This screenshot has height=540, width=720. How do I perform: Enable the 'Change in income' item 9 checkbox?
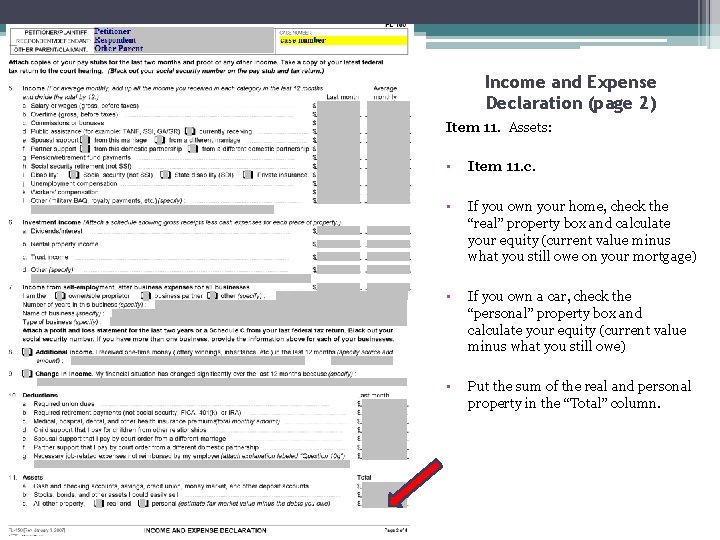click(27, 373)
